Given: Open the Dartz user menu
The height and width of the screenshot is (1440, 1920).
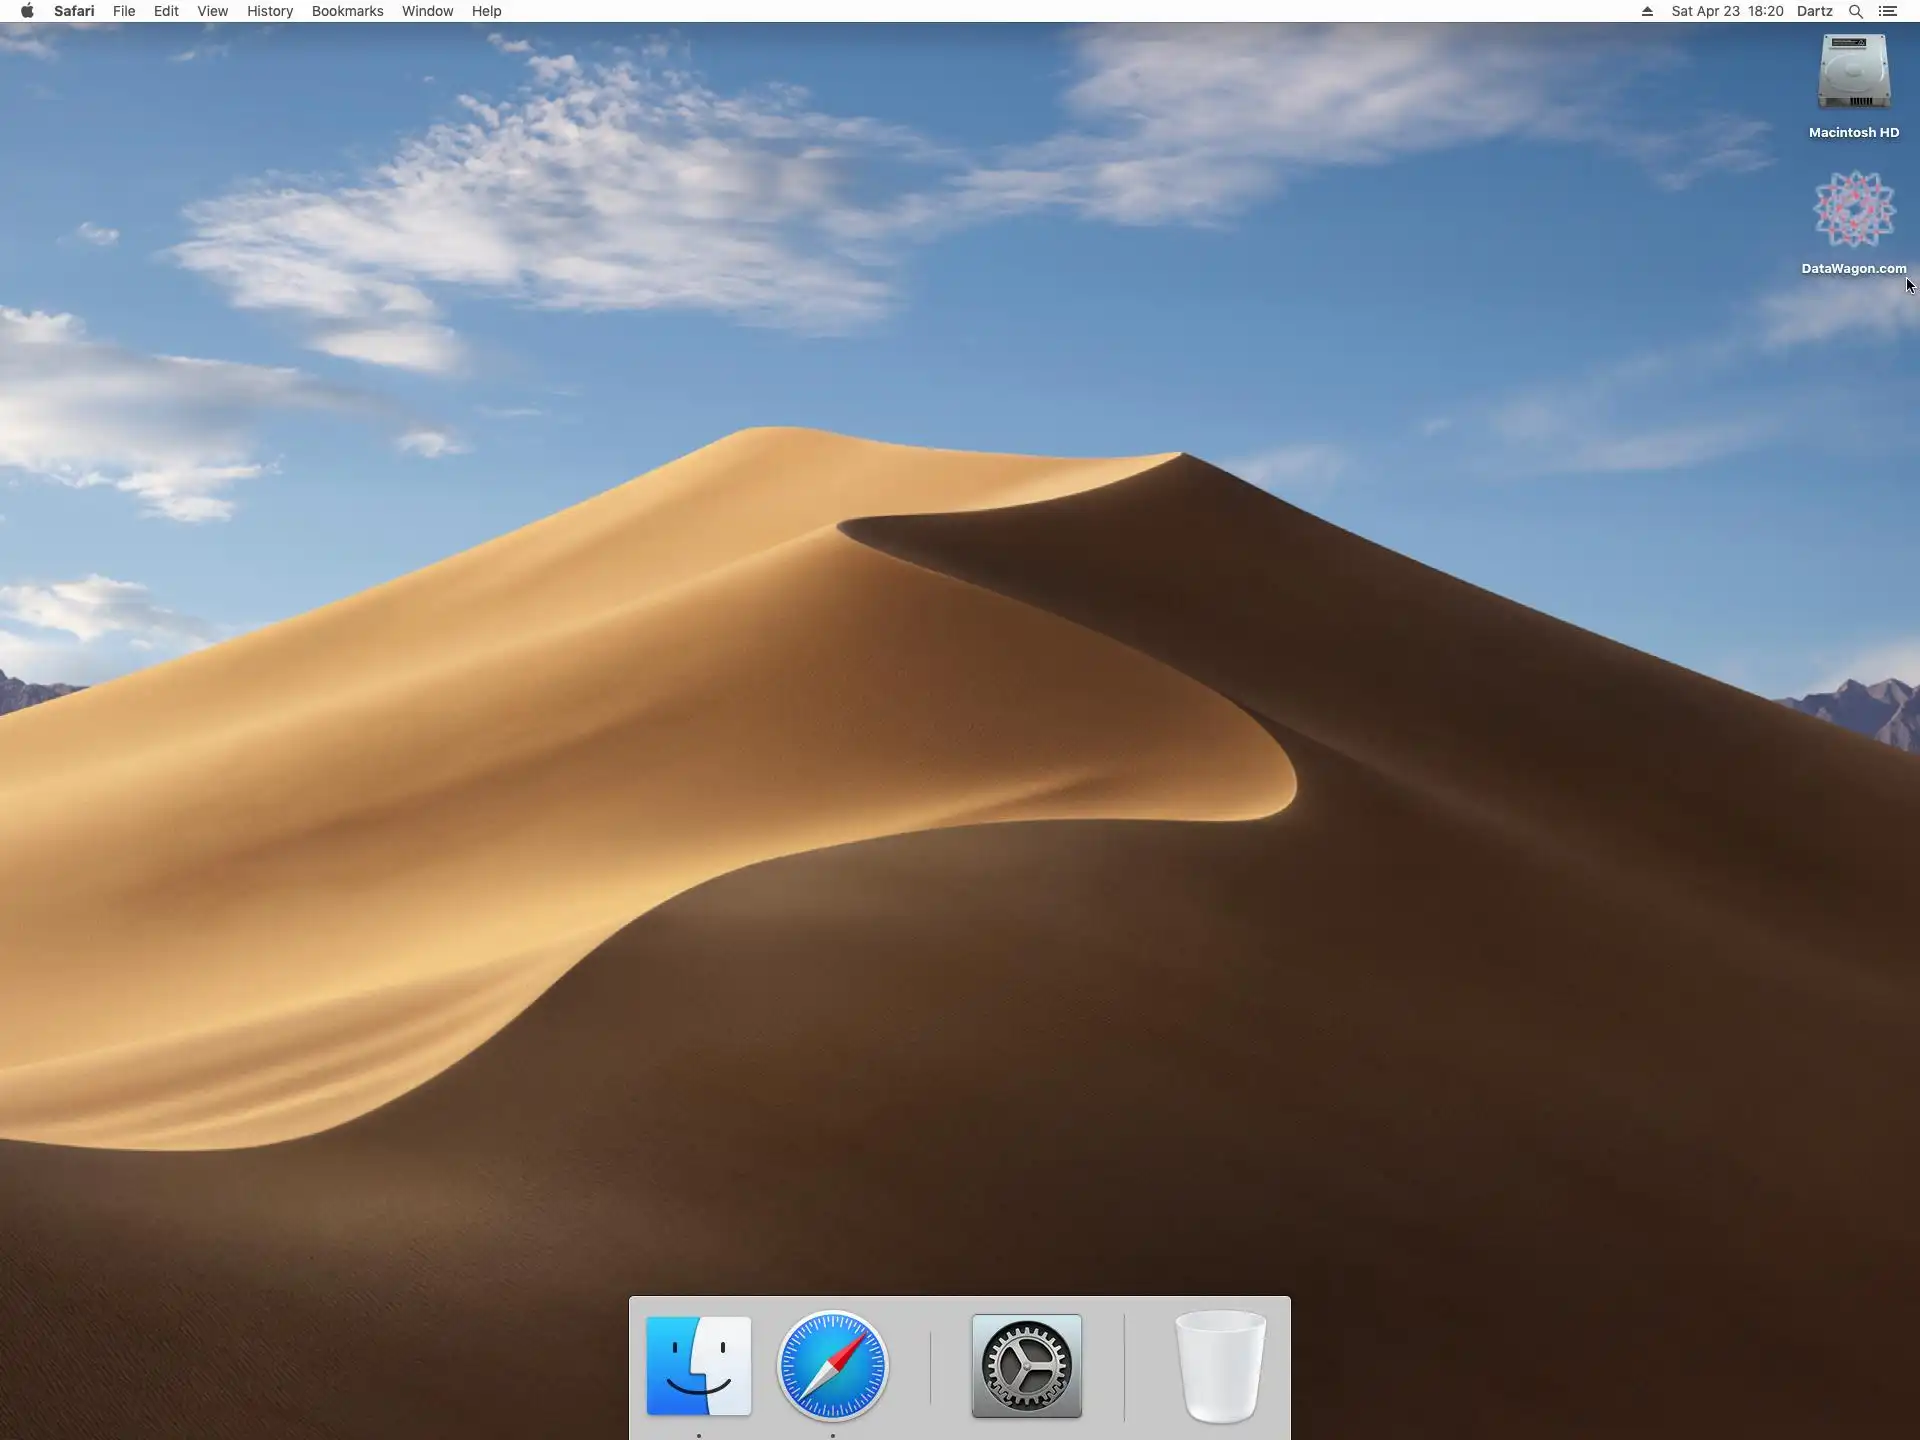Looking at the screenshot, I should click(1814, 11).
